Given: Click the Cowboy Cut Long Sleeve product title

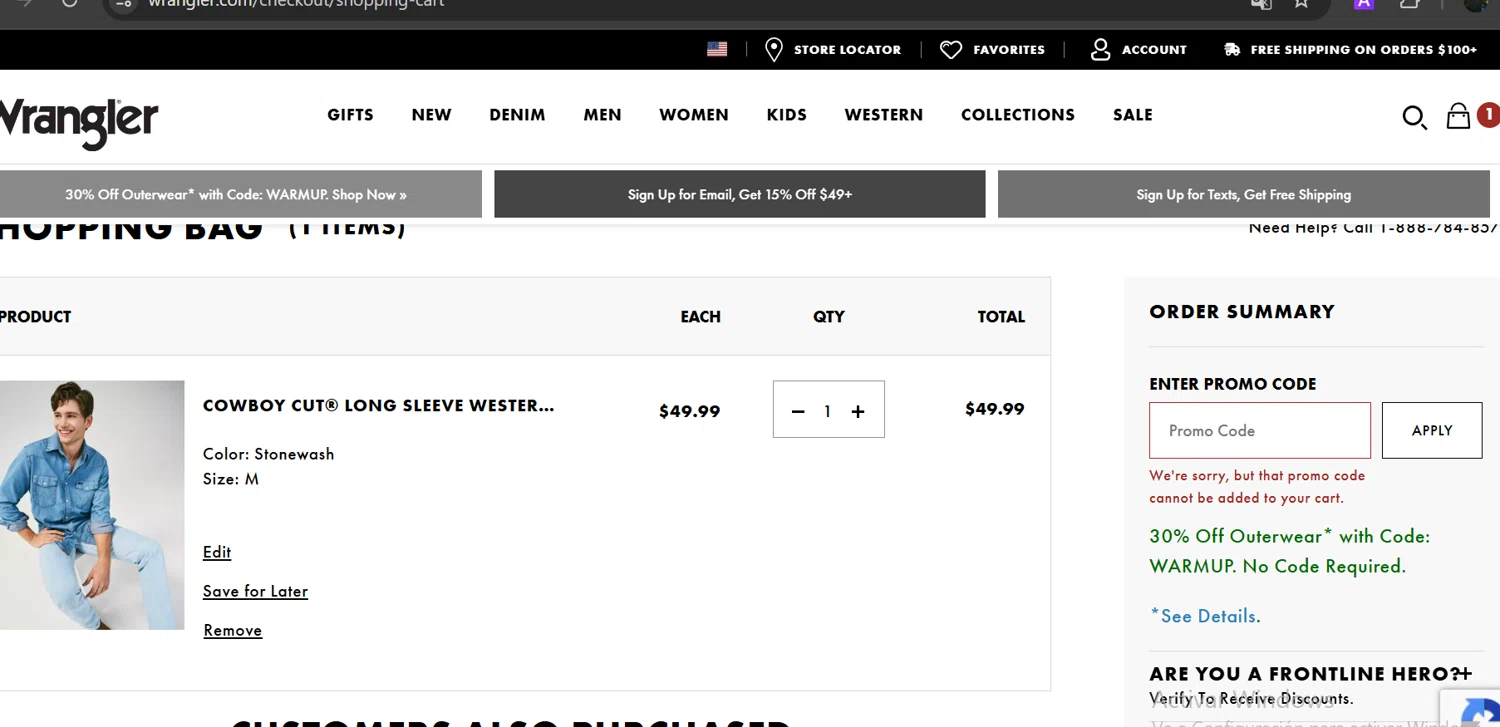Looking at the screenshot, I should point(378,406).
